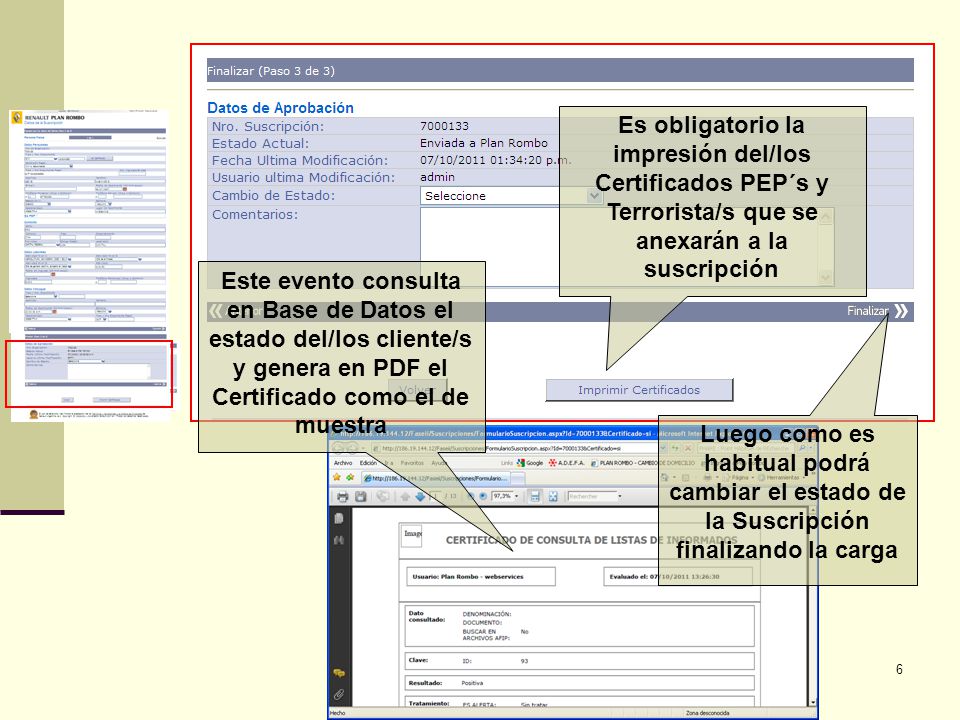Print the PDF certificate using the toolbar printer icon
This screenshot has width=960, height=720.
pos(342,497)
